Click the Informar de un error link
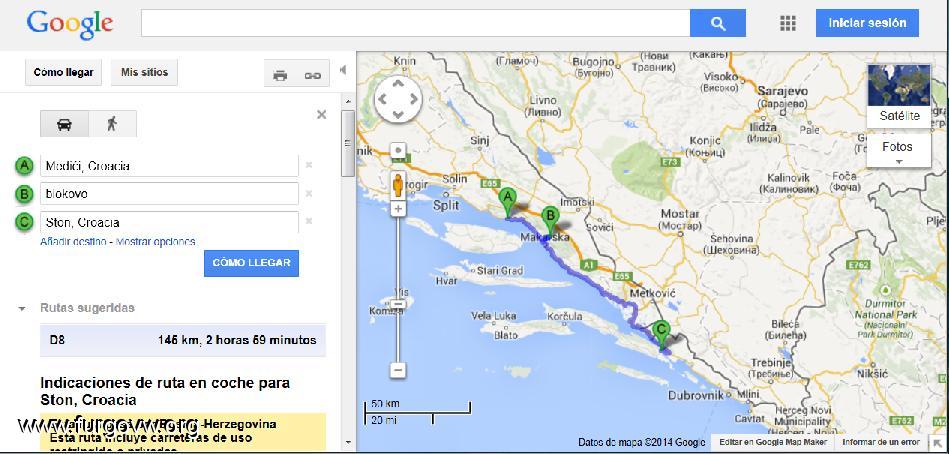 pos(881,442)
